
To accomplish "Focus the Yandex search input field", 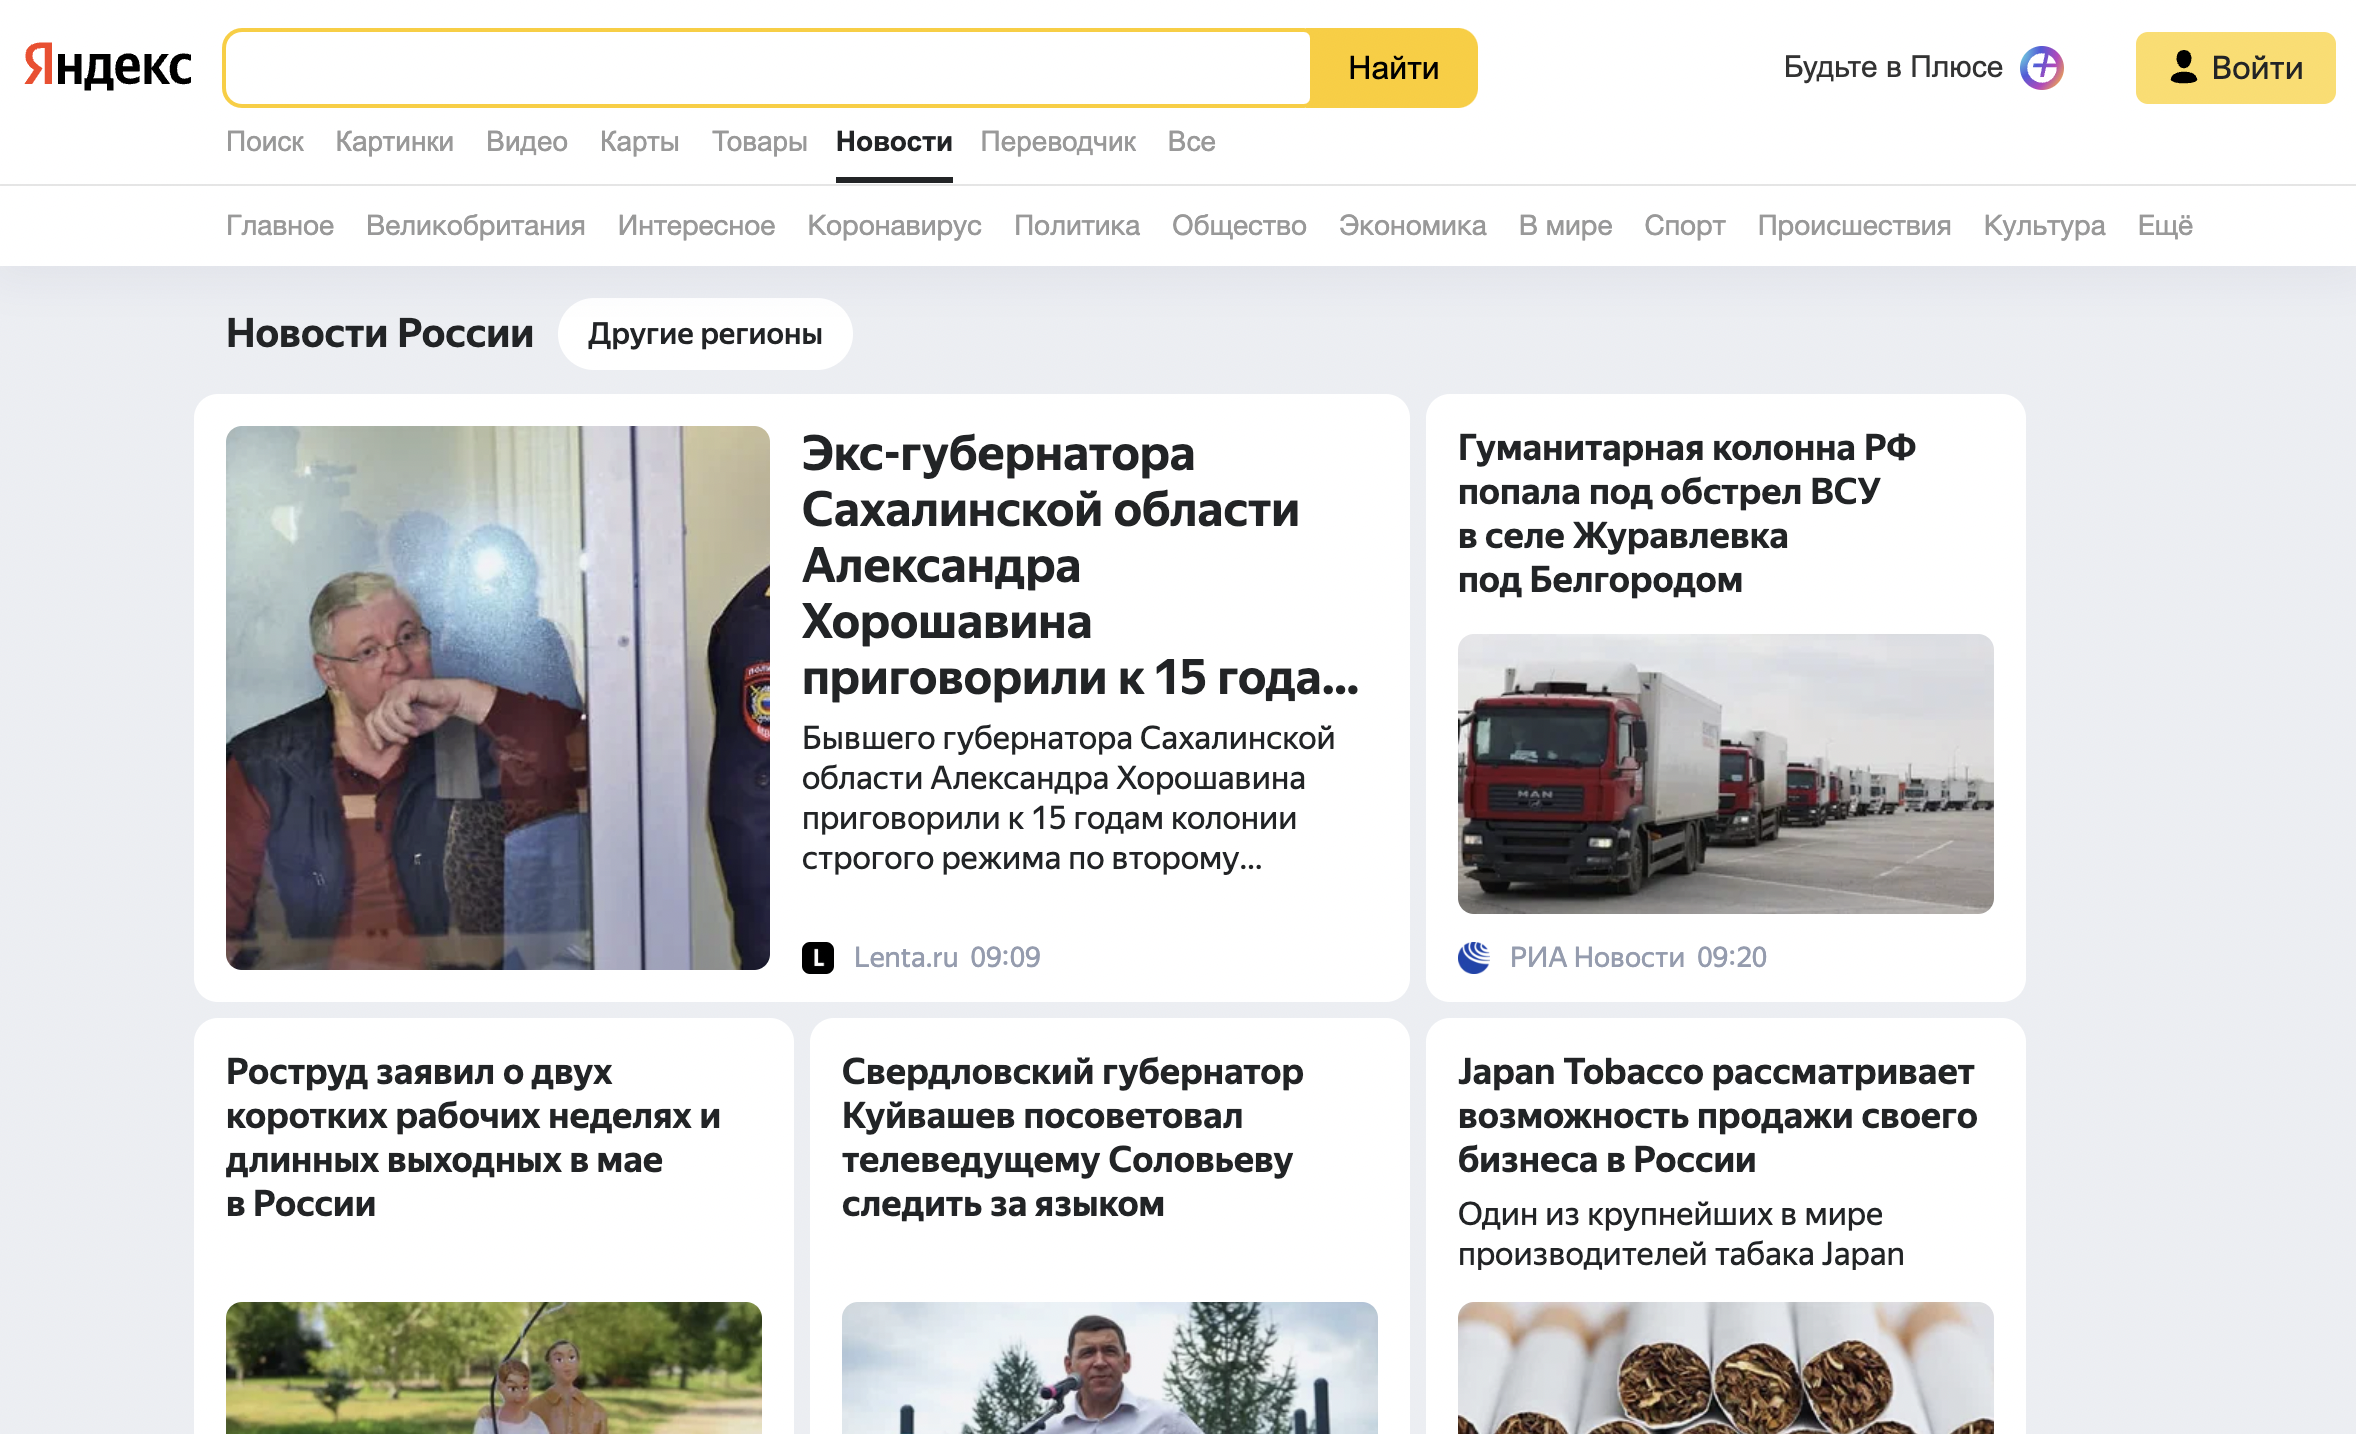I will tap(766, 68).
